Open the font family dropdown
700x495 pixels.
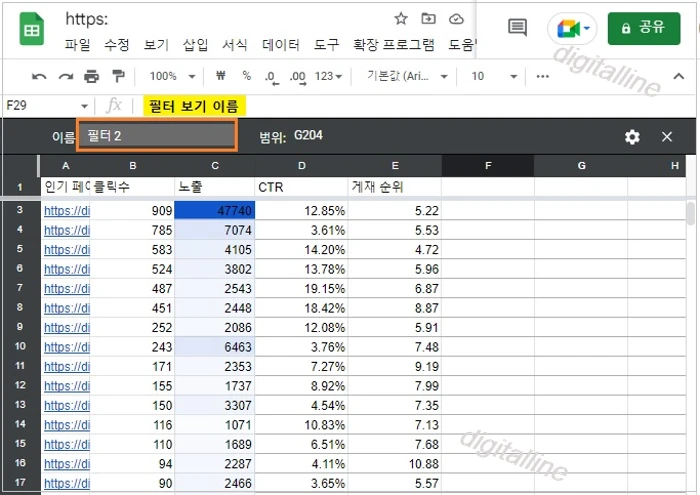(x=407, y=76)
